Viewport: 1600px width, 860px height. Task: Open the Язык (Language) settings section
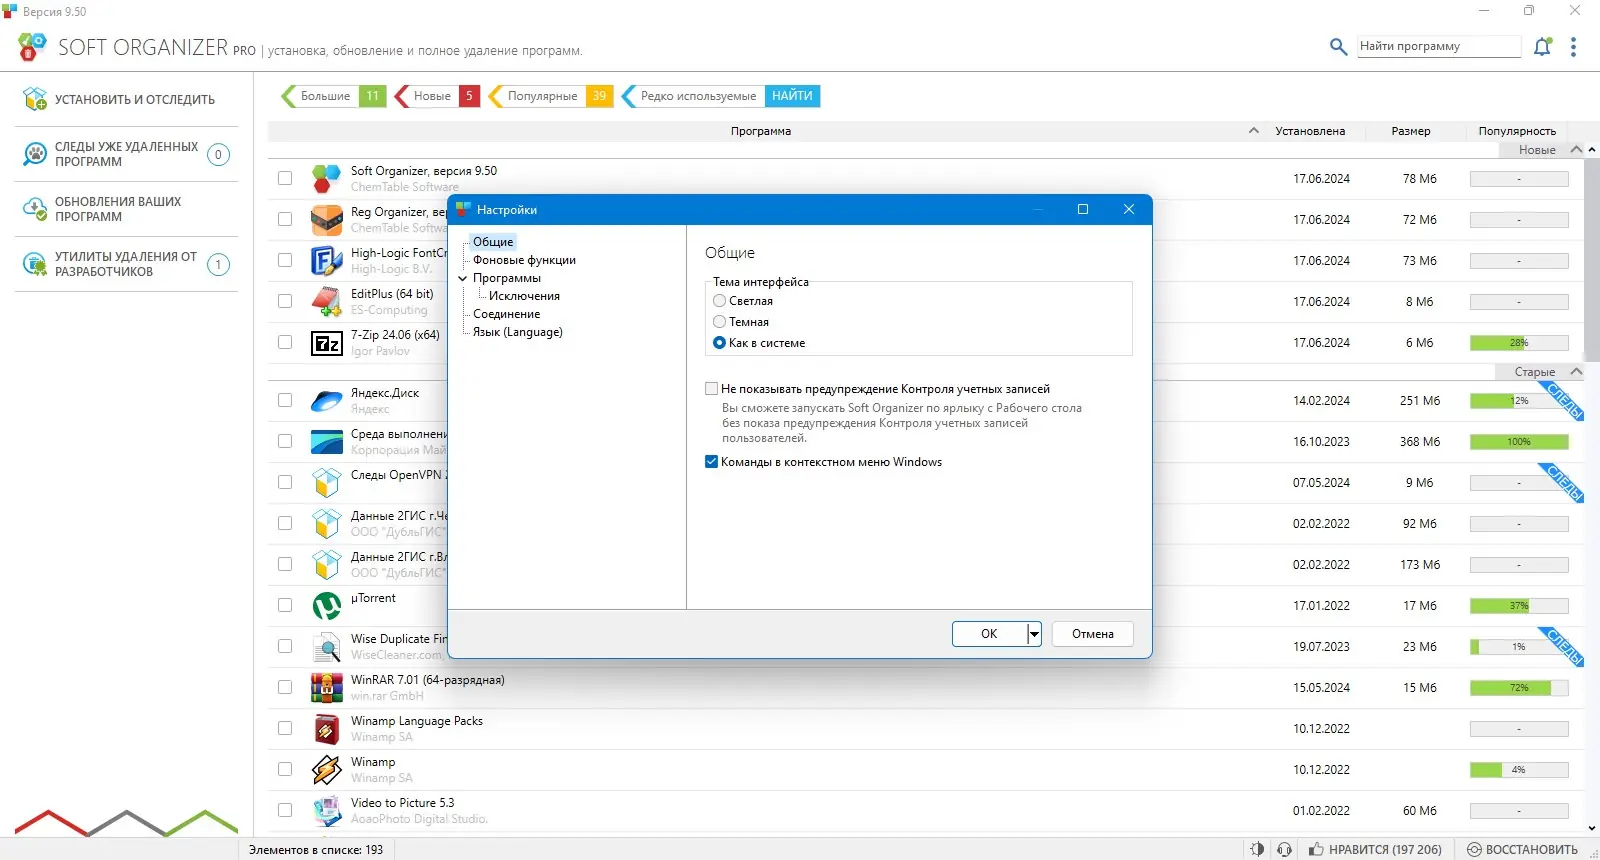tap(517, 332)
